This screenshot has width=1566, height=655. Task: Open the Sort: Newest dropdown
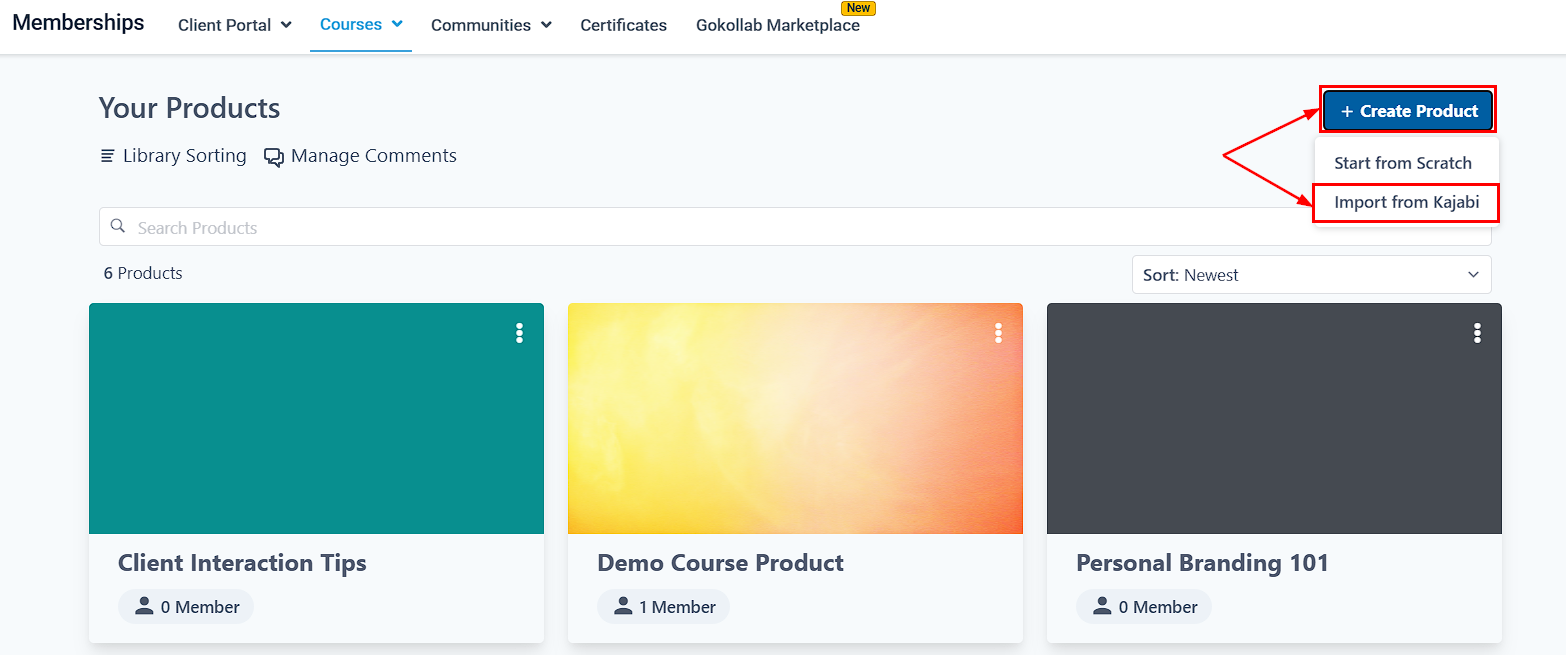coord(1311,275)
